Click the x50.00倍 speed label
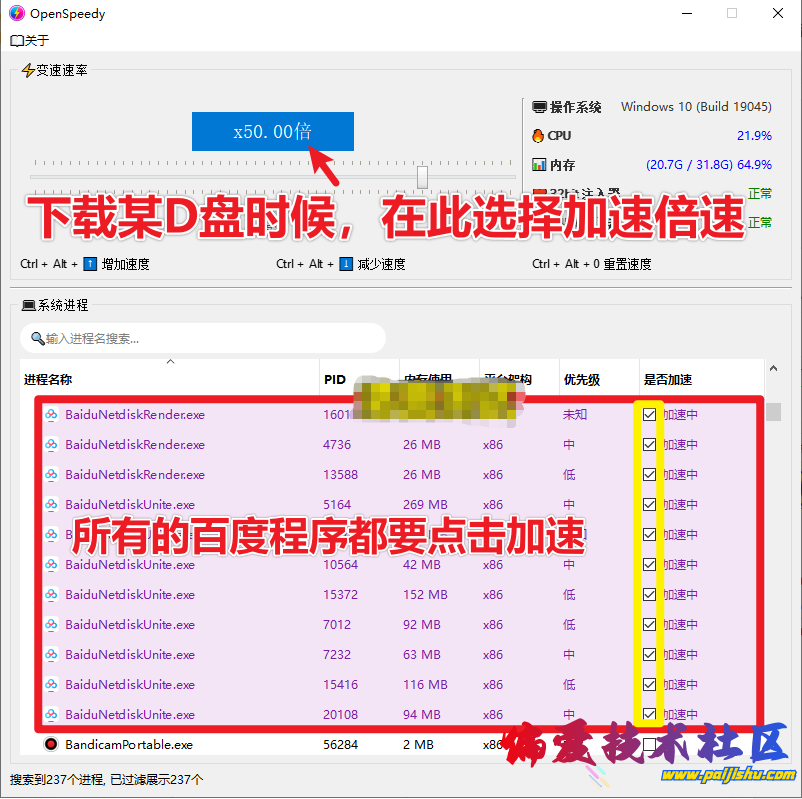The width and height of the screenshot is (802, 799). pyautogui.click(x=272, y=131)
